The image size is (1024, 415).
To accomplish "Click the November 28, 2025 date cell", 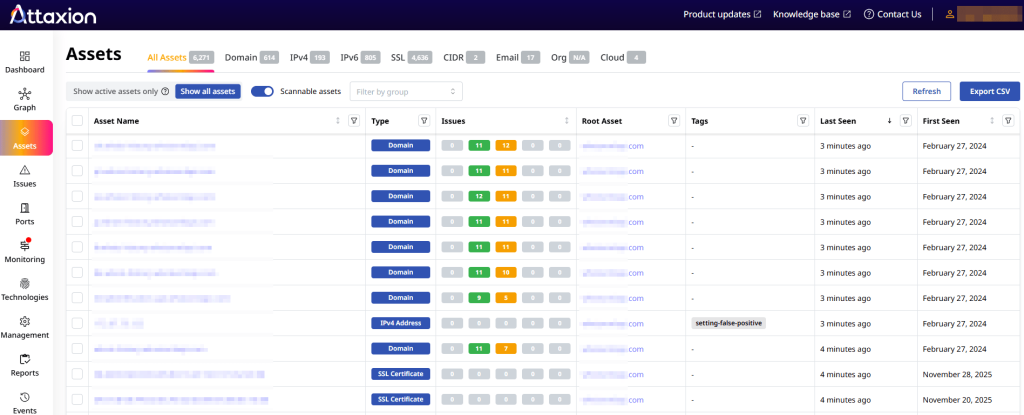I will tap(957, 374).
